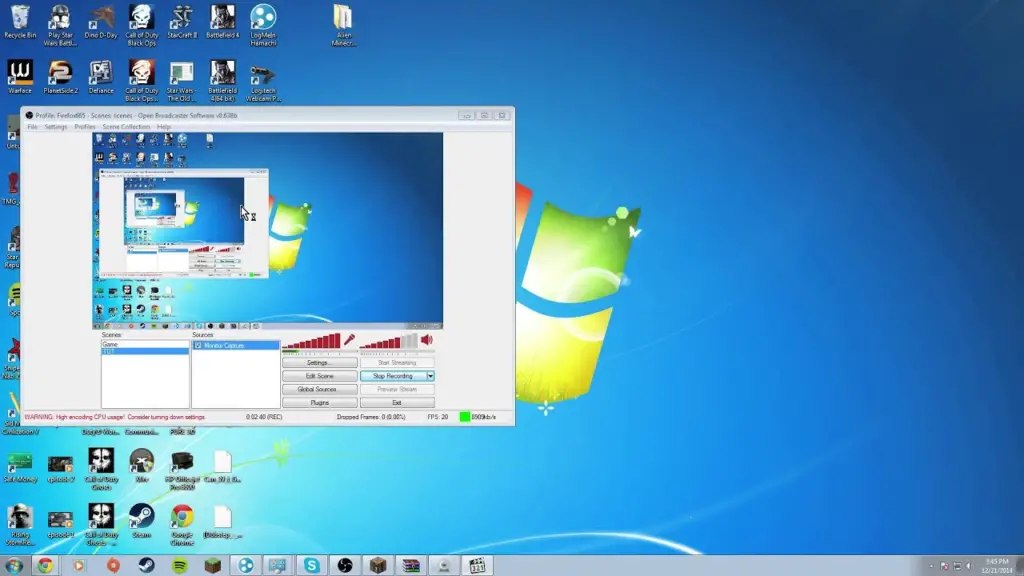Select the PlanetSide 2 desktop icon

click(60, 77)
